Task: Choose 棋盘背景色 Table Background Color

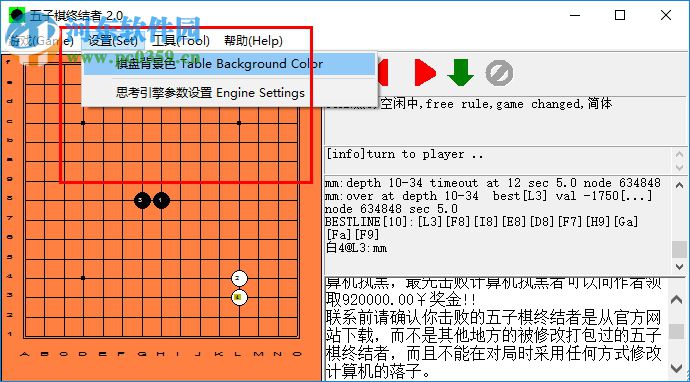Action: (x=229, y=64)
